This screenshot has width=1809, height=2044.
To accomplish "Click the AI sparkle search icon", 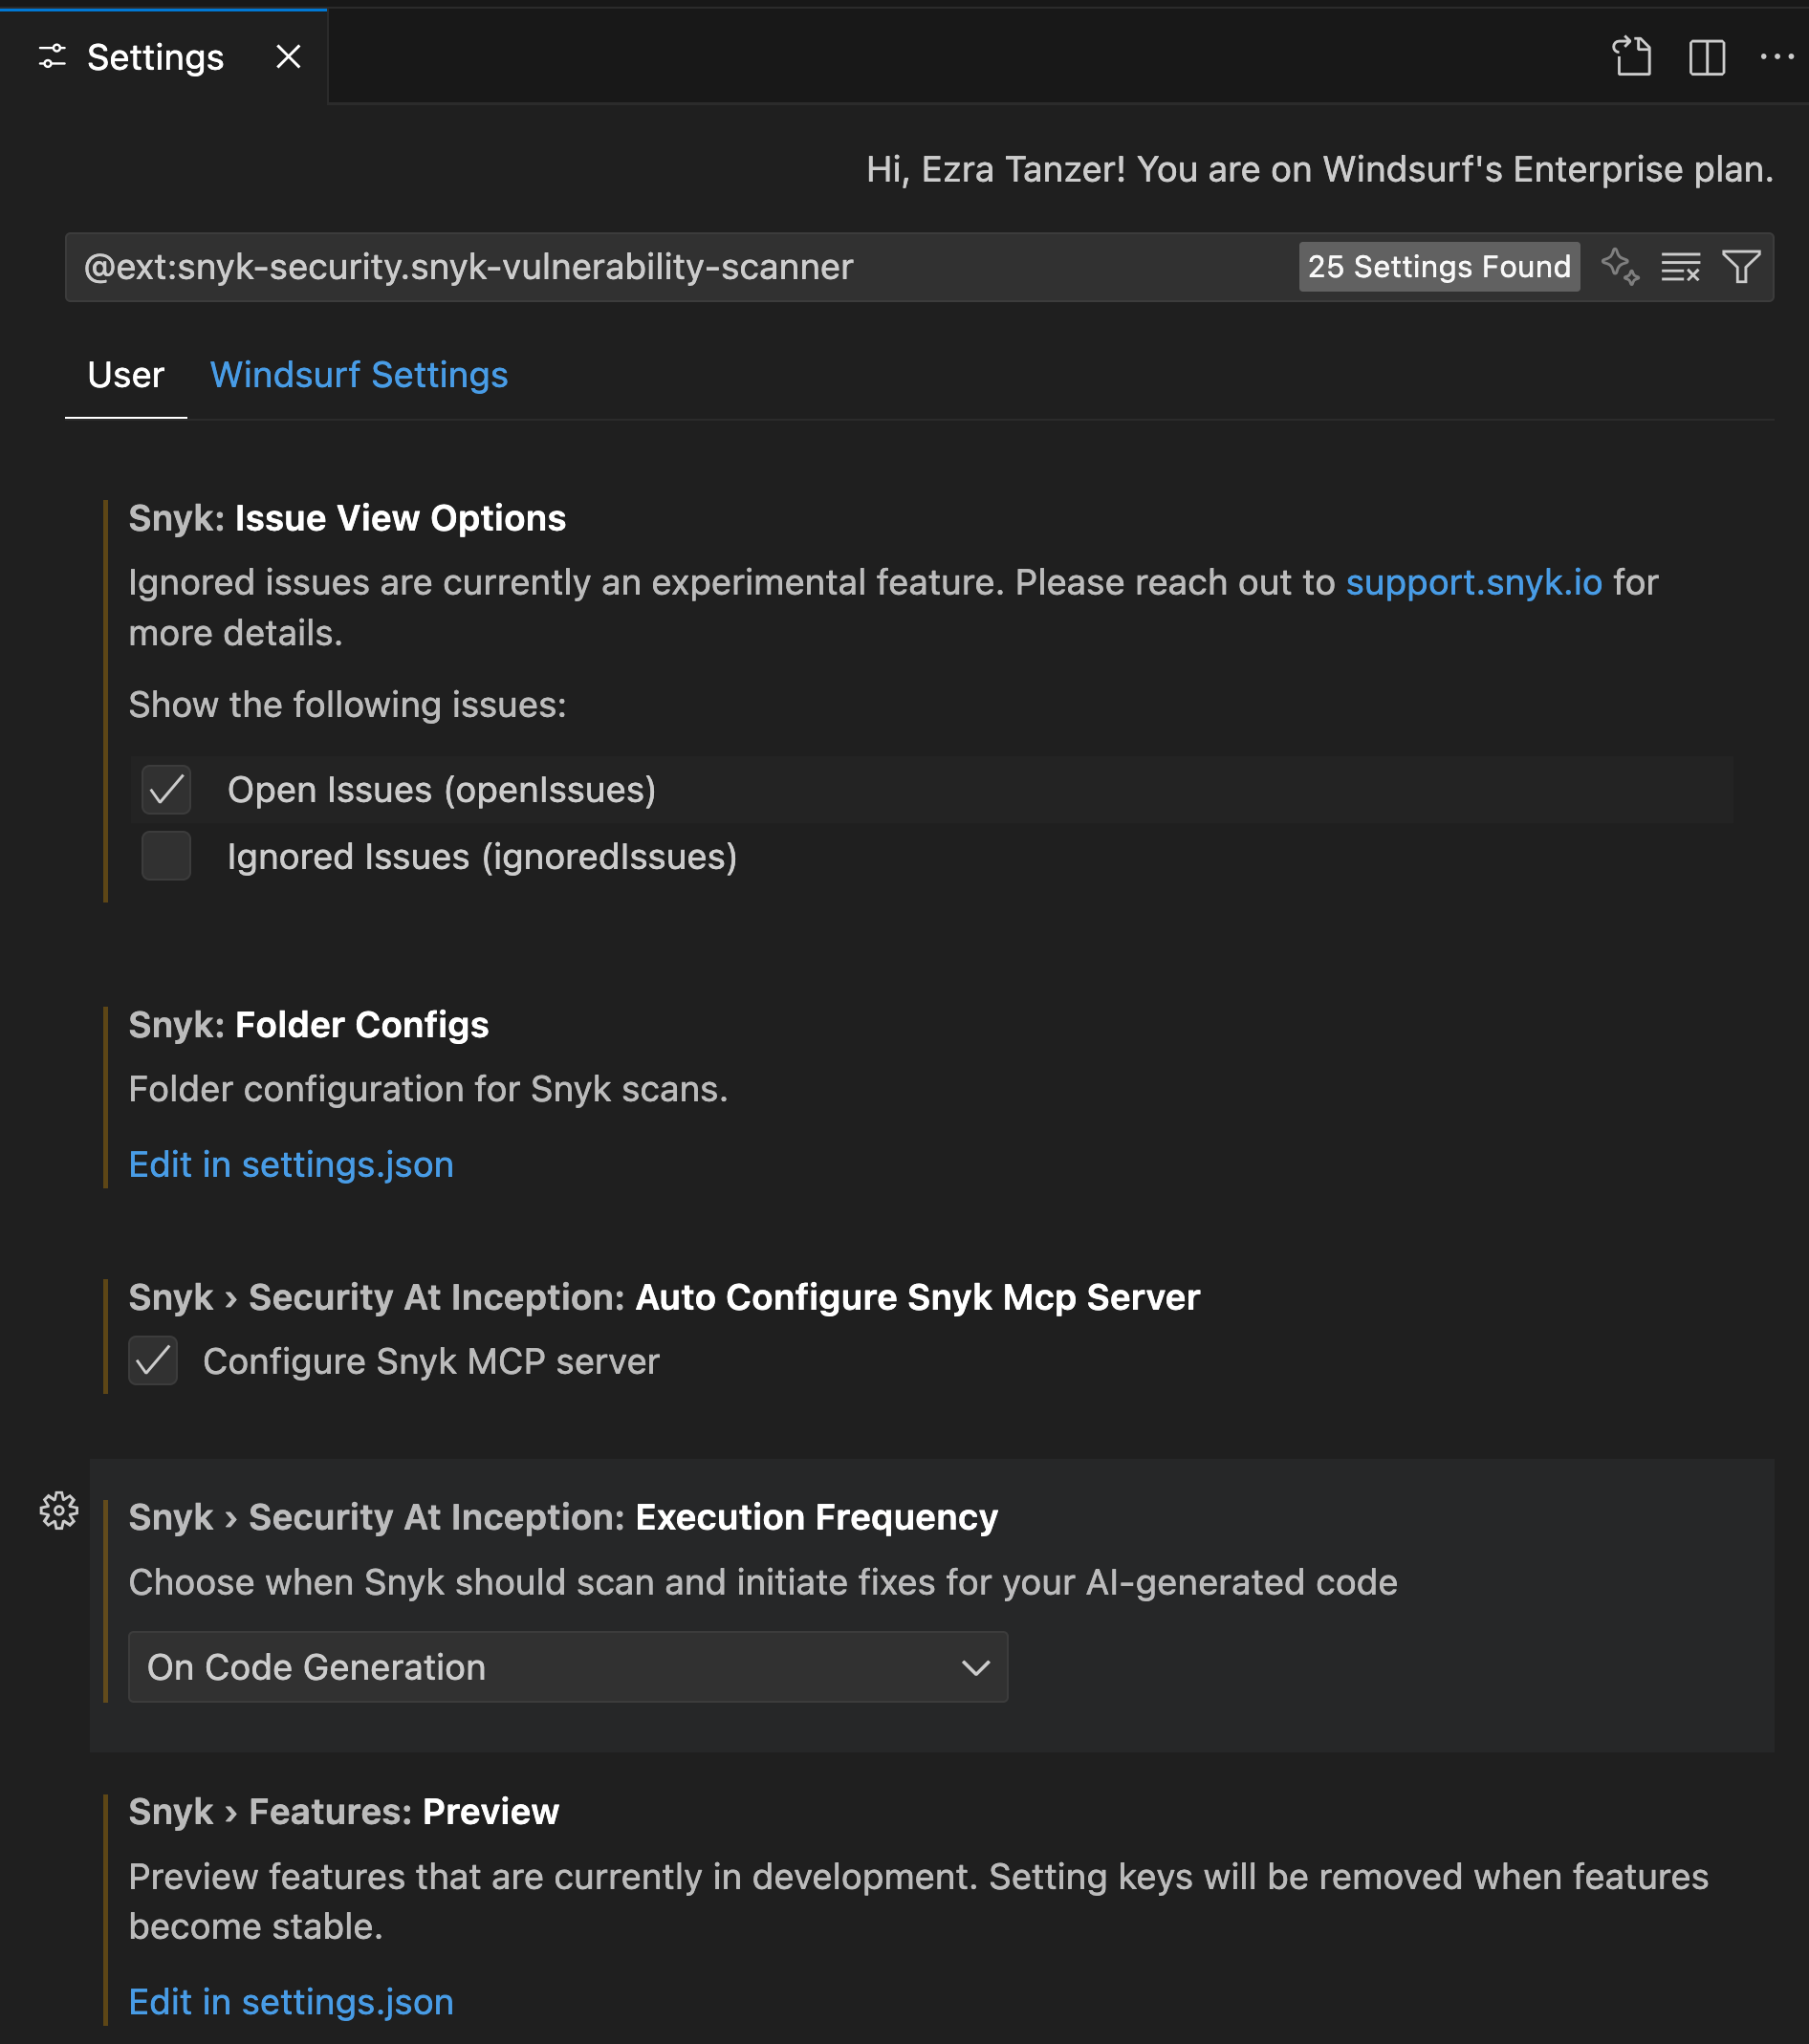I will 1619,267.
